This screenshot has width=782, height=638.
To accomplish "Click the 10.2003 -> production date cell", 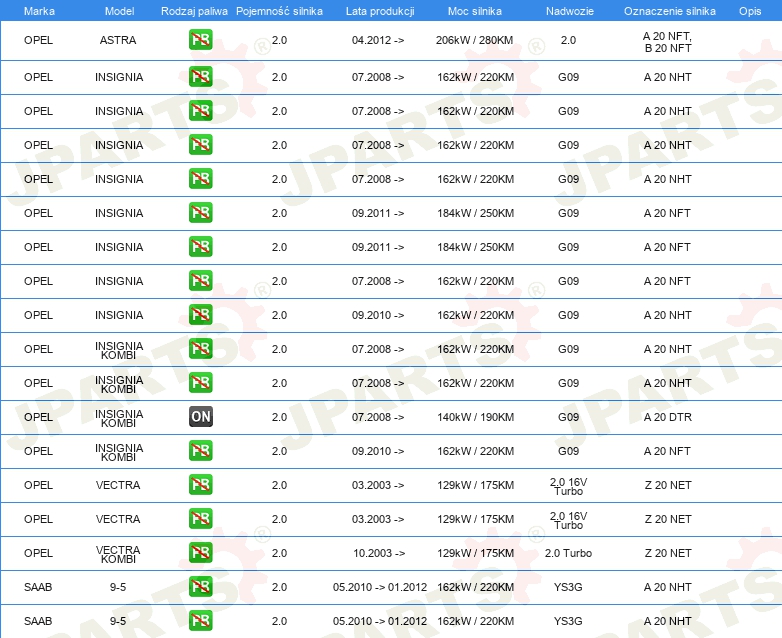I will (x=379, y=553).
